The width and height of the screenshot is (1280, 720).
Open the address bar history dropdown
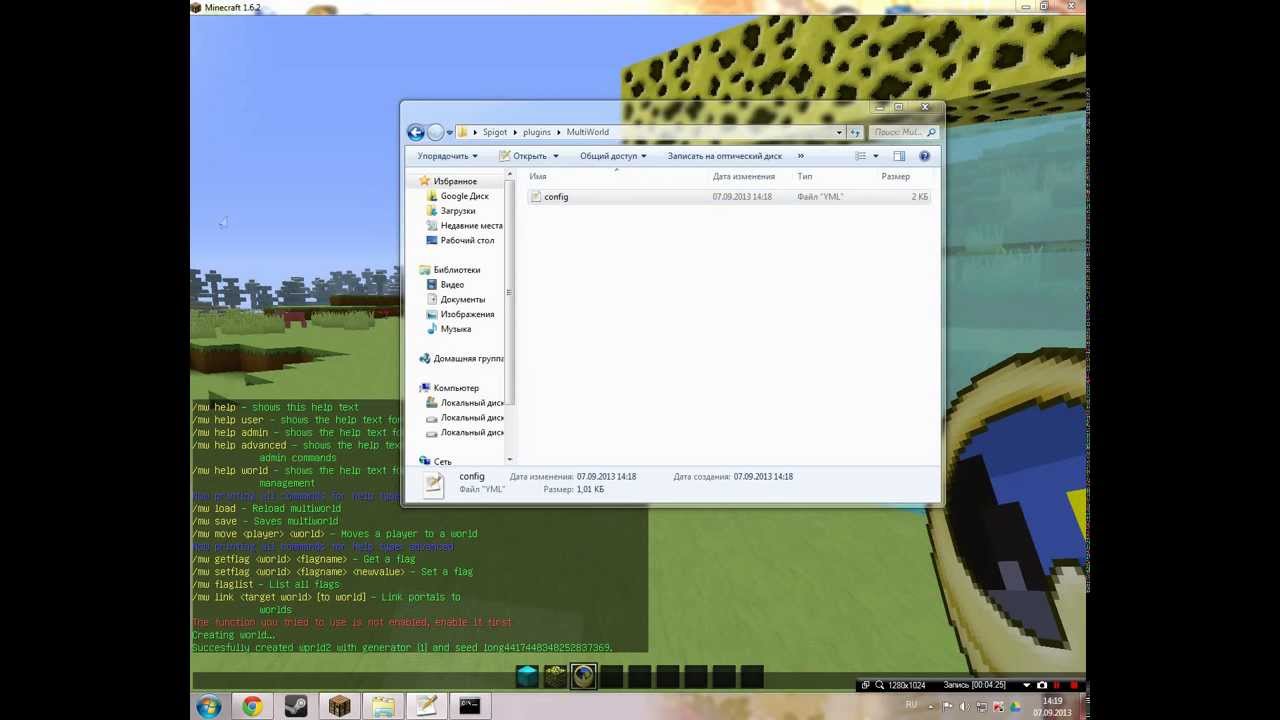point(839,132)
